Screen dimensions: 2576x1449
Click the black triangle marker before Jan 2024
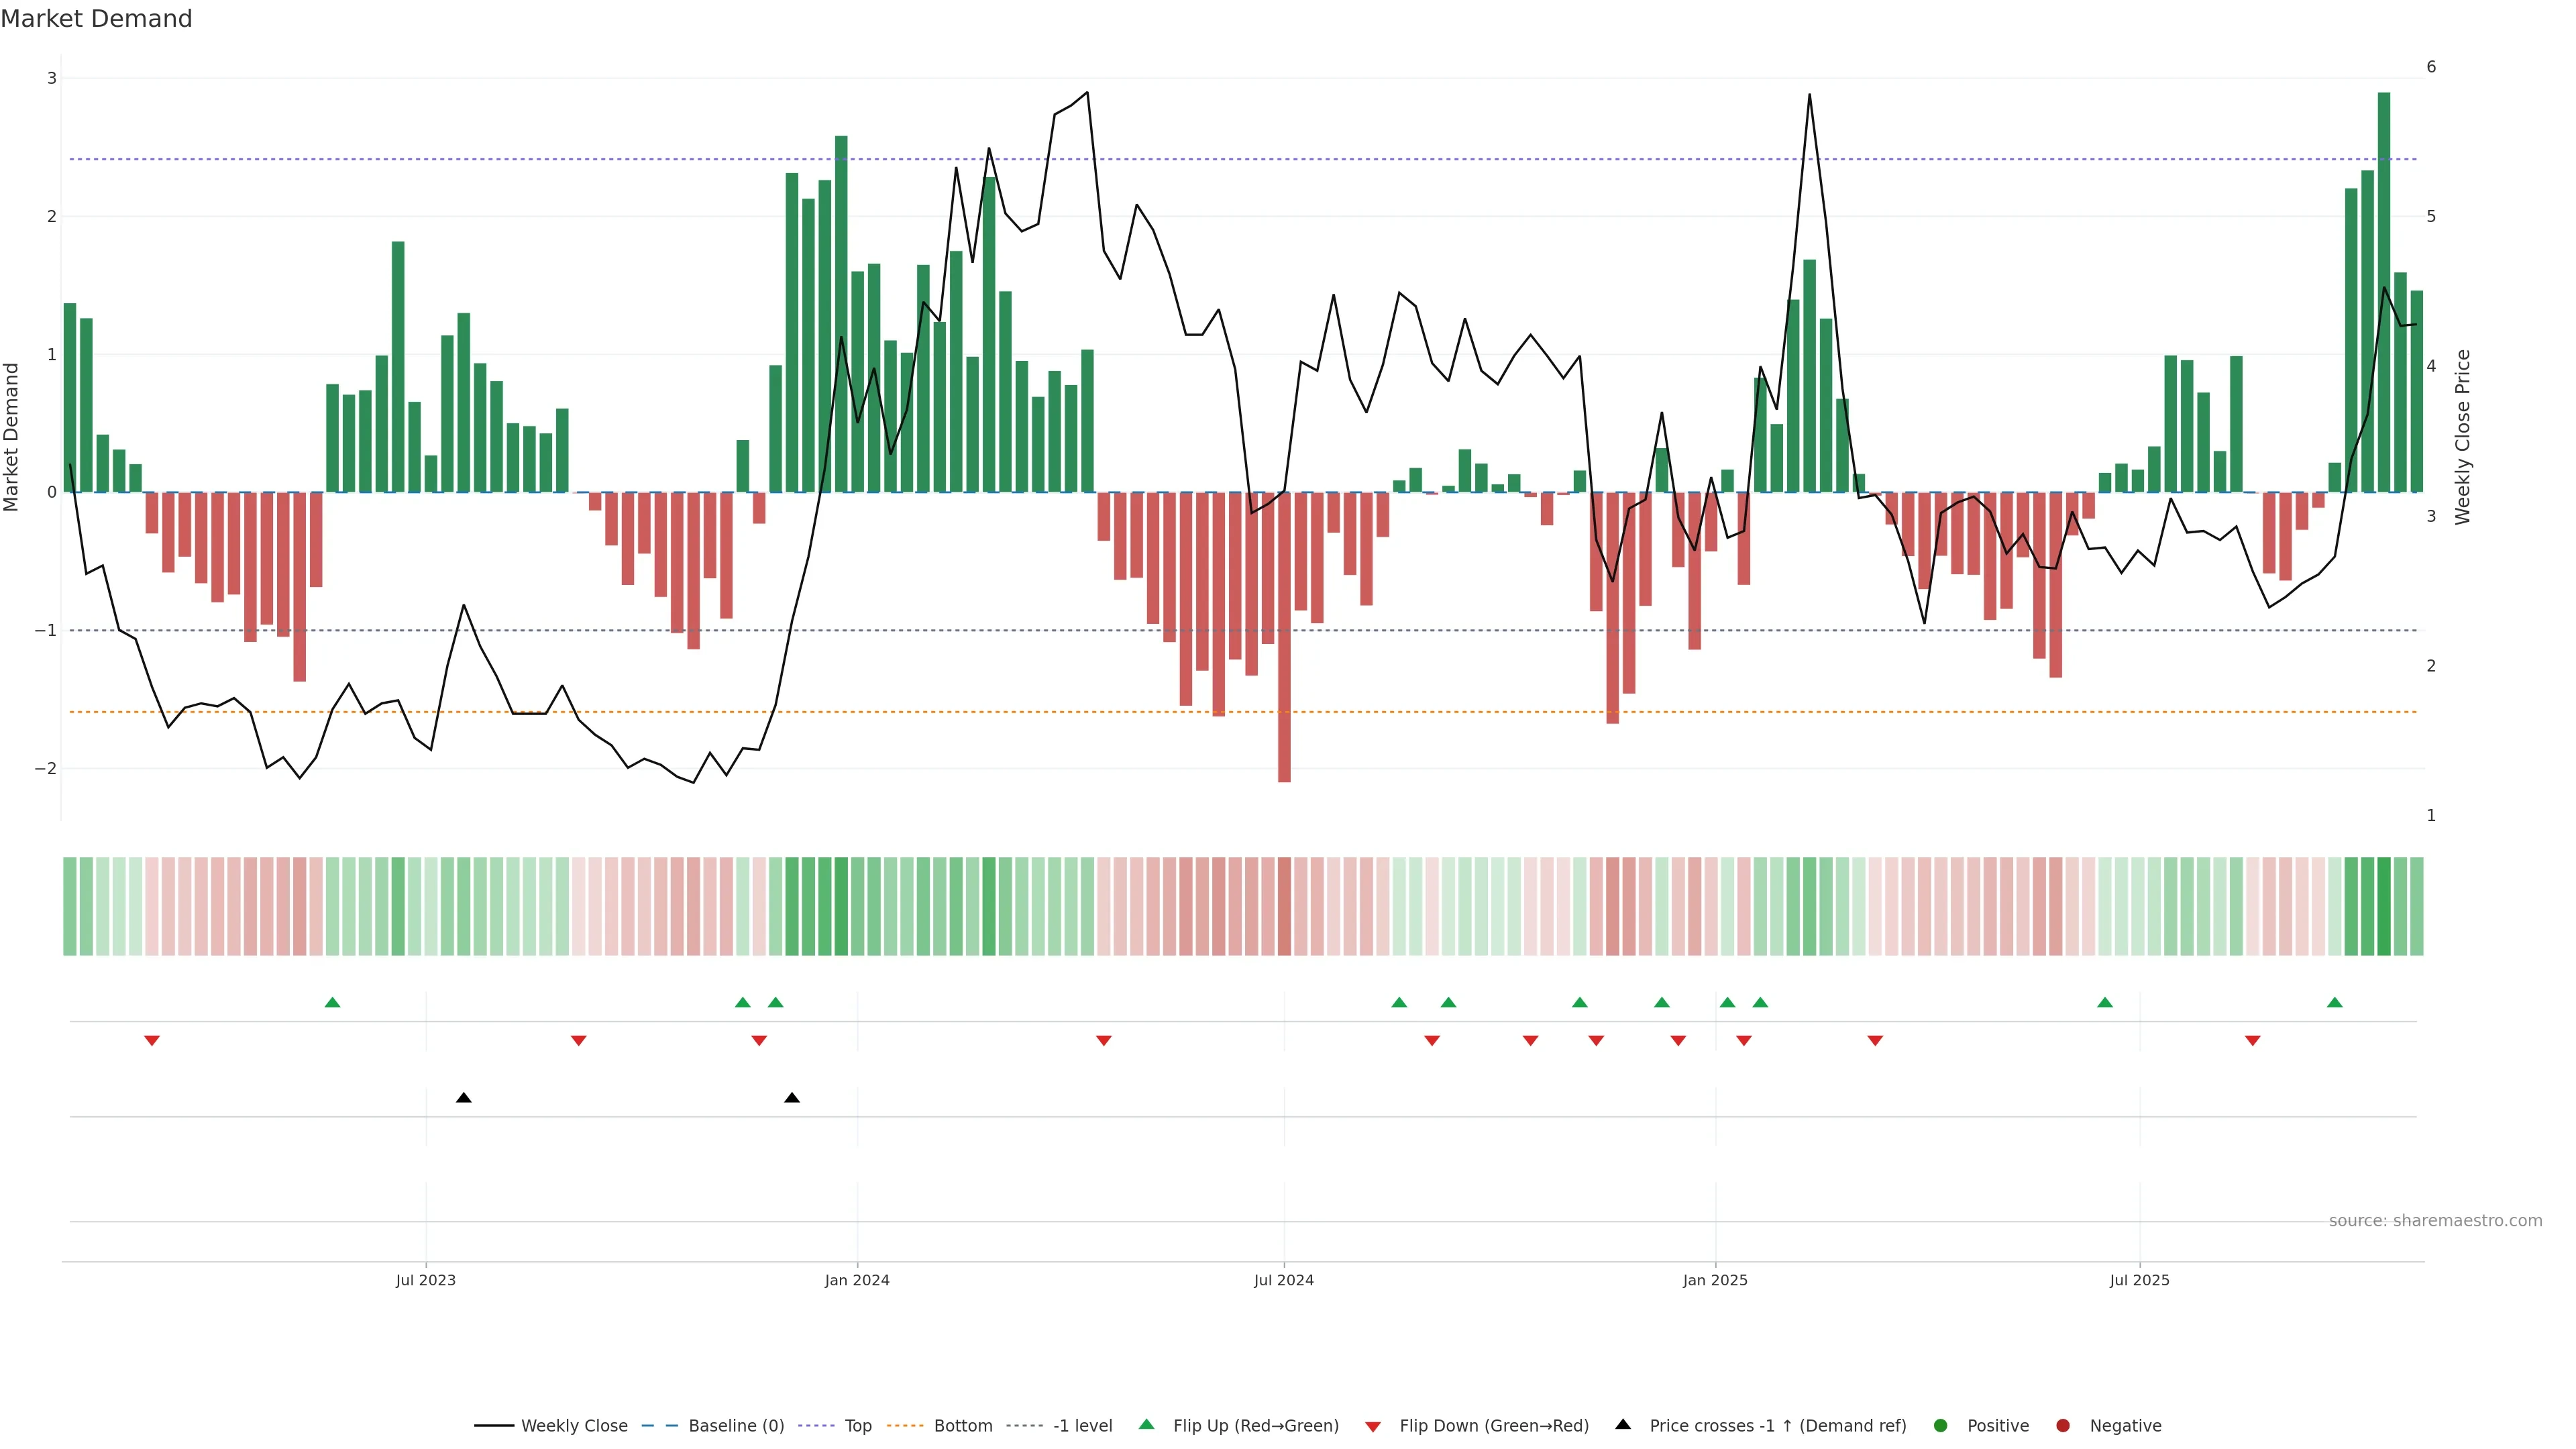pos(792,1098)
